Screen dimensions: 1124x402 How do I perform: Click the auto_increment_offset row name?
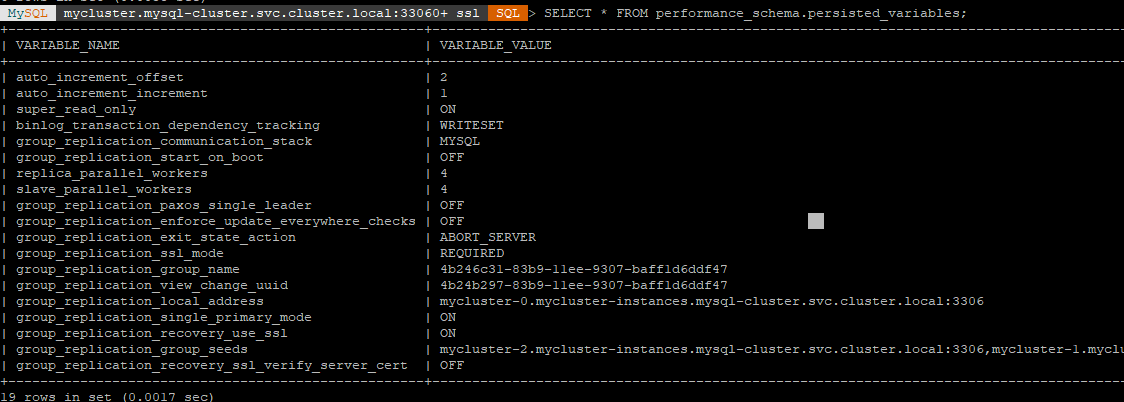tap(100, 77)
